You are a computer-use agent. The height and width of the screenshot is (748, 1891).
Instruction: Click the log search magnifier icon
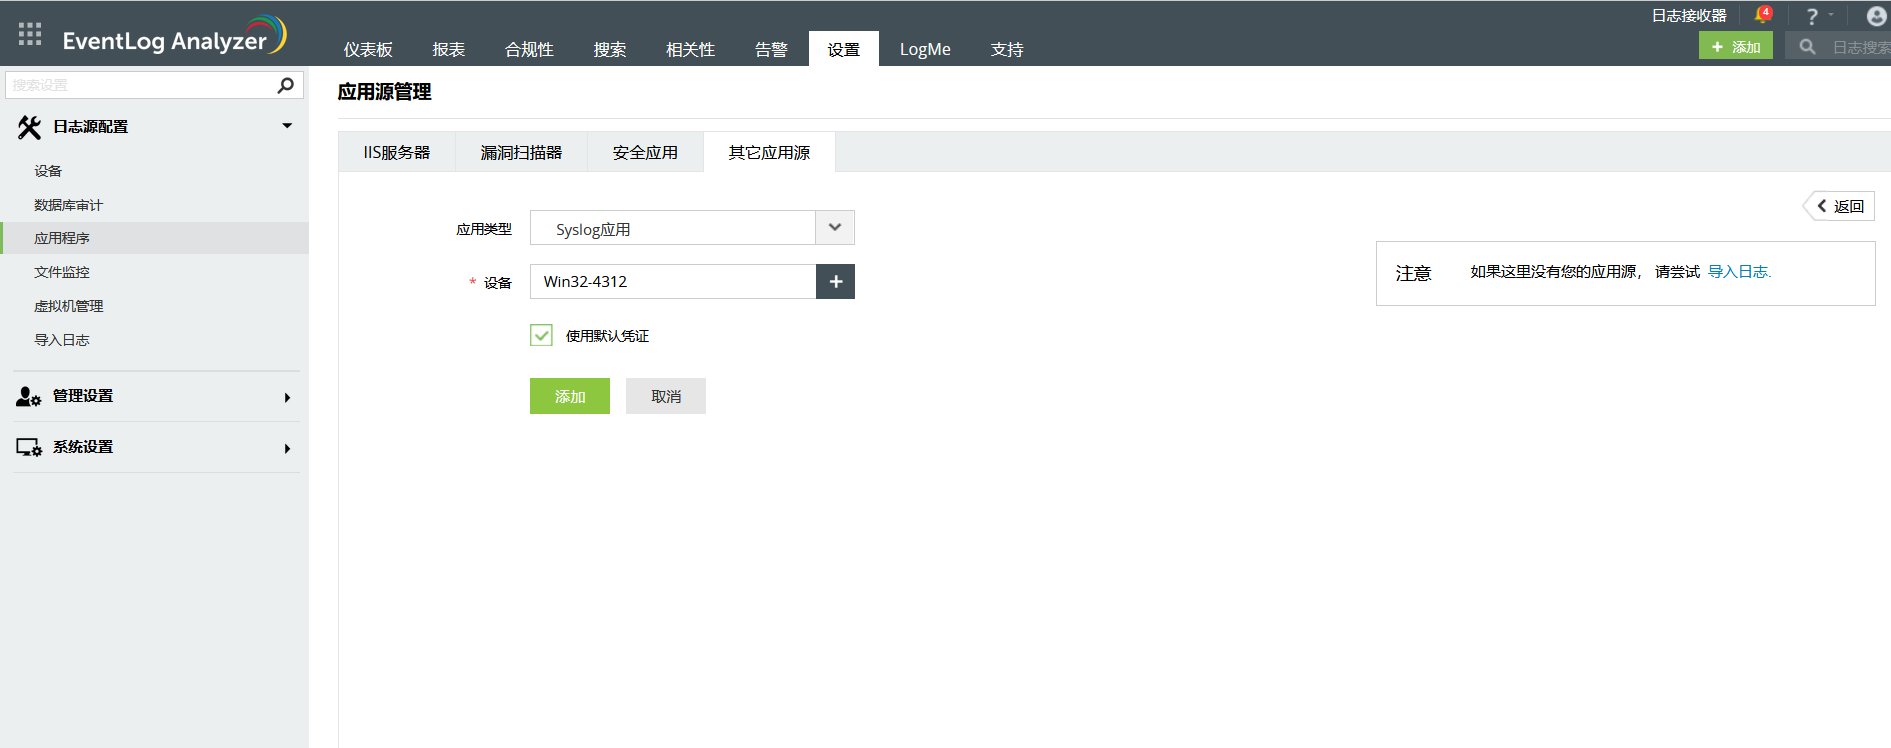(x=1807, y=47)
